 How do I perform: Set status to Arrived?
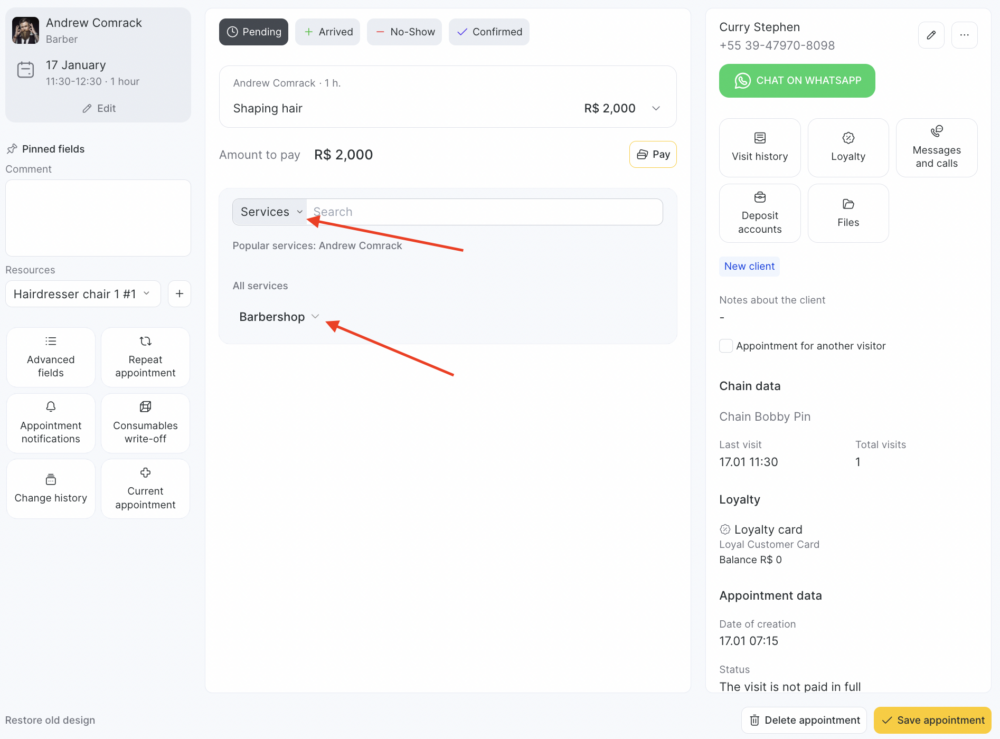click(328, 32)
